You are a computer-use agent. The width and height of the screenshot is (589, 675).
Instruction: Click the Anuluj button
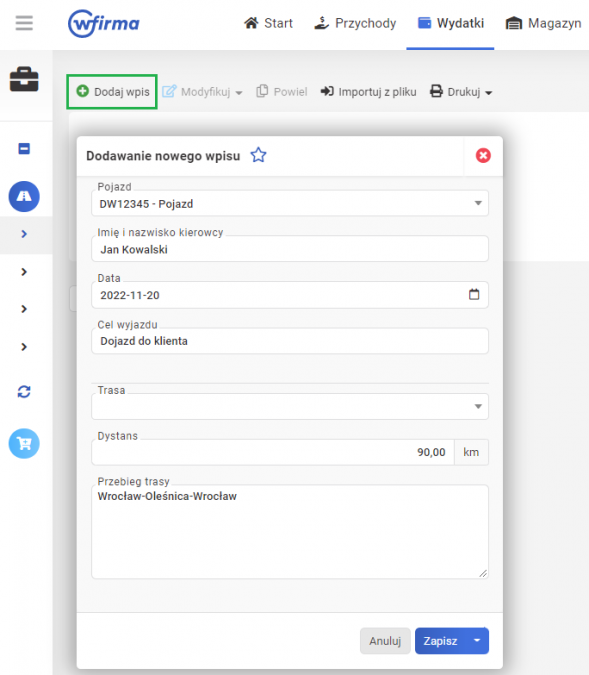coord(385,641)
